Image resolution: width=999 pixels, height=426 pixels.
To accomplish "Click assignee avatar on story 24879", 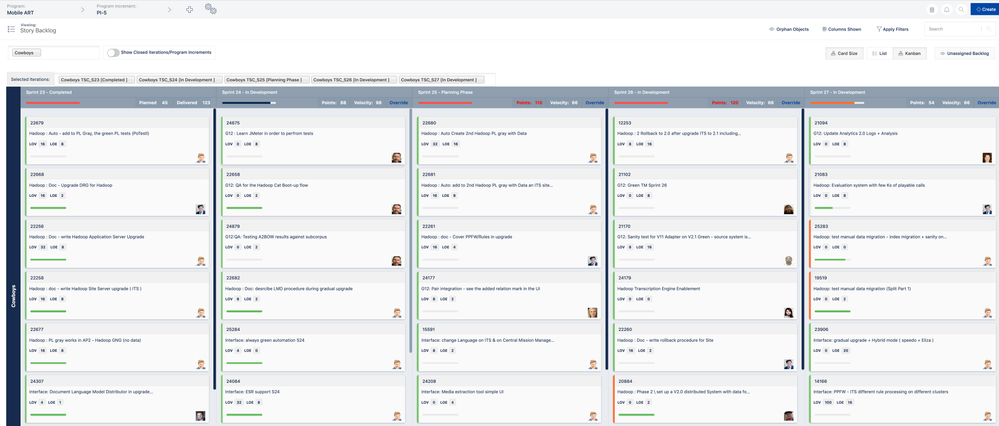I will coord(396,260).
